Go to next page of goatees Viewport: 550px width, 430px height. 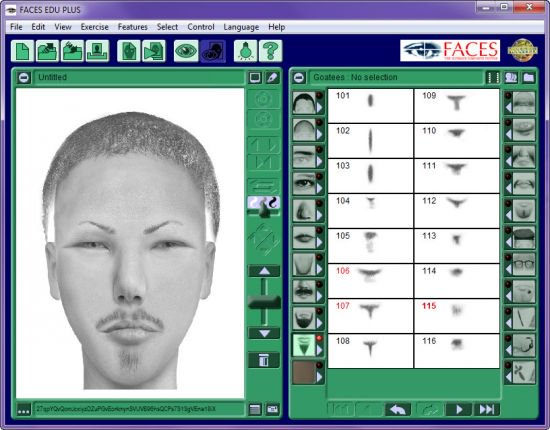pyautogui.click(x=458, y=409)
